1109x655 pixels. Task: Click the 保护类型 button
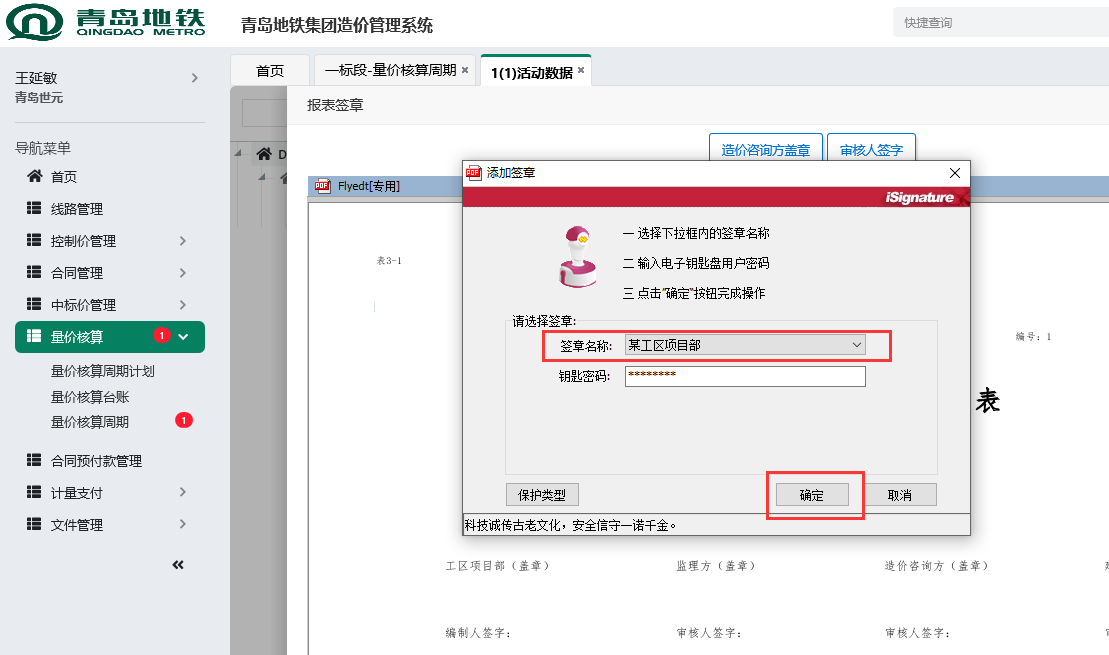542,495
